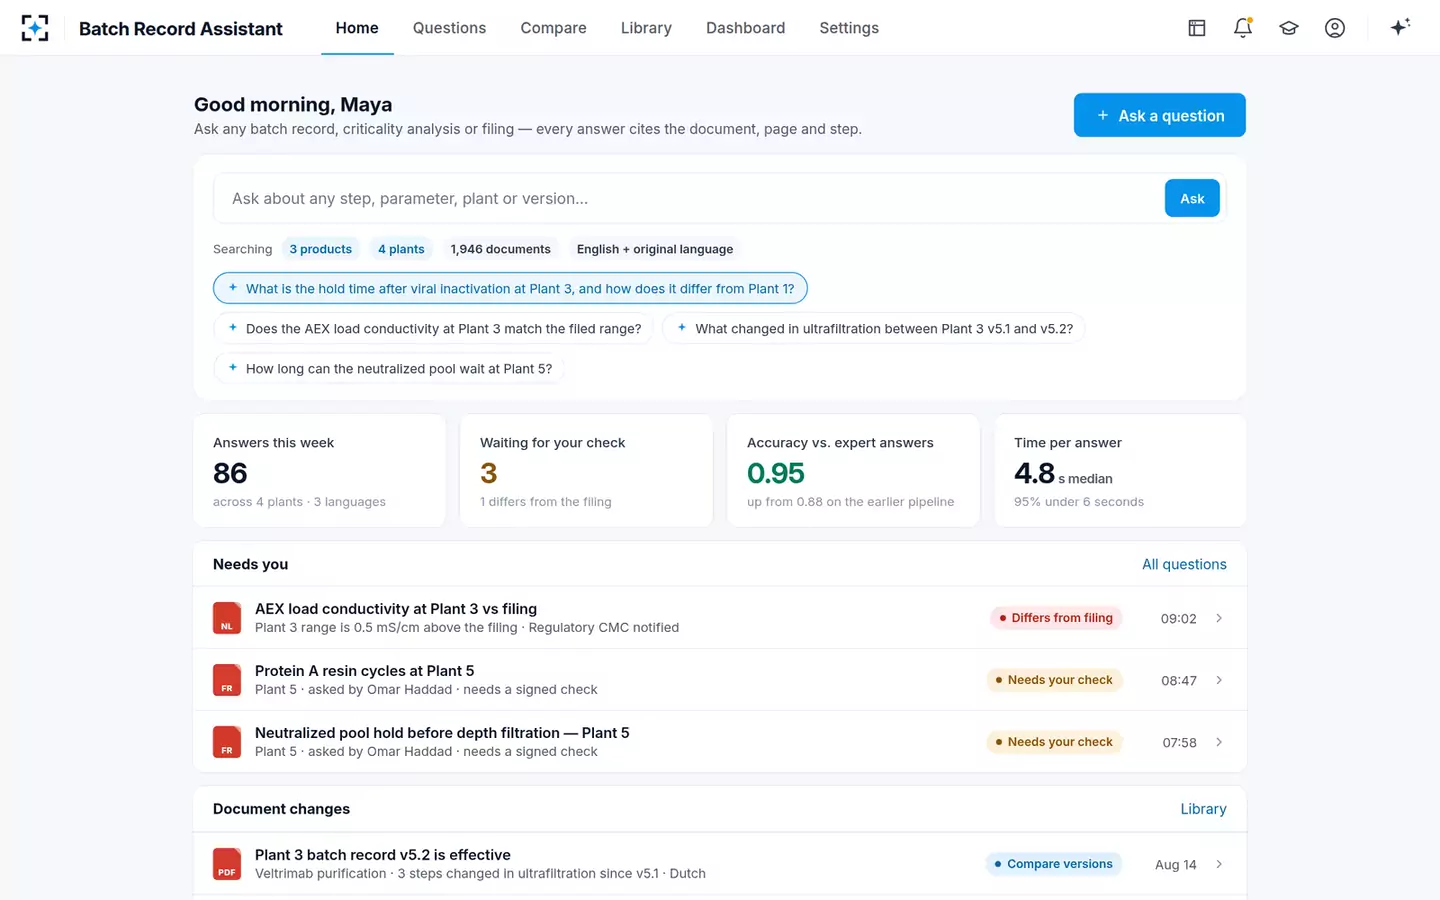Screen dimensions: 1440x900
Task: Click the English + original language chip
Action: (x=655, y=249)
